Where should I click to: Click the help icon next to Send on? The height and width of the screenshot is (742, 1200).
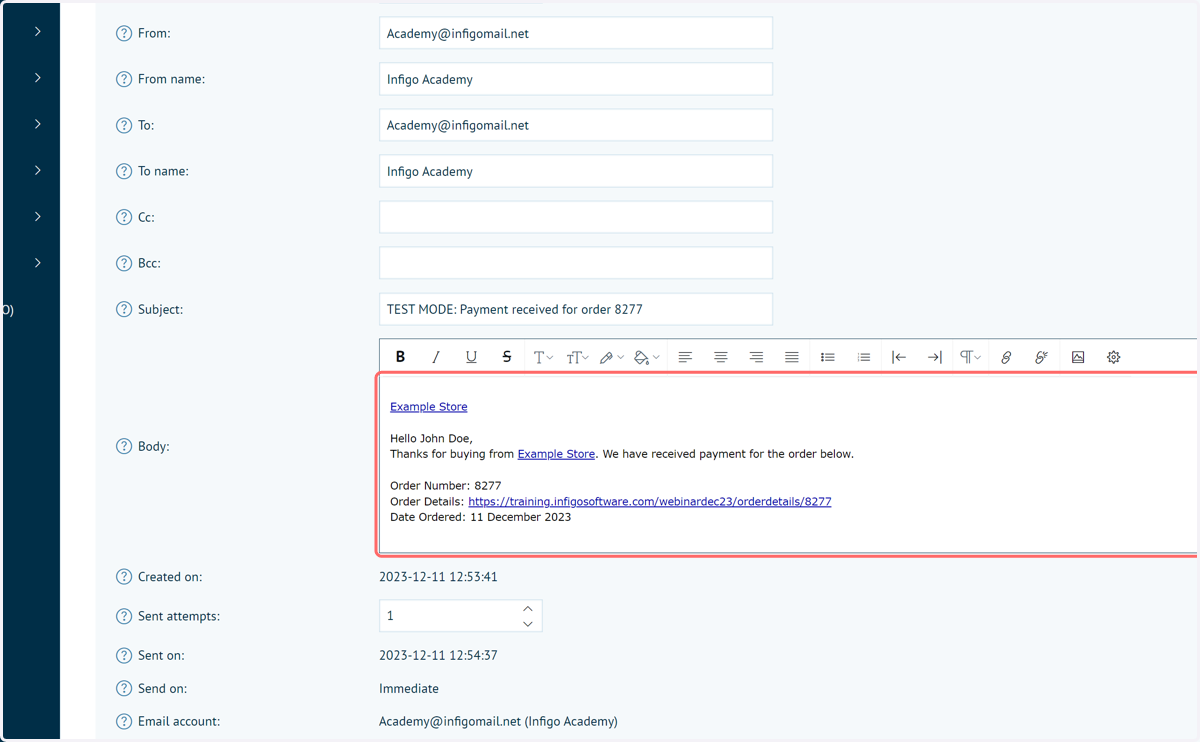coord(124,689)
